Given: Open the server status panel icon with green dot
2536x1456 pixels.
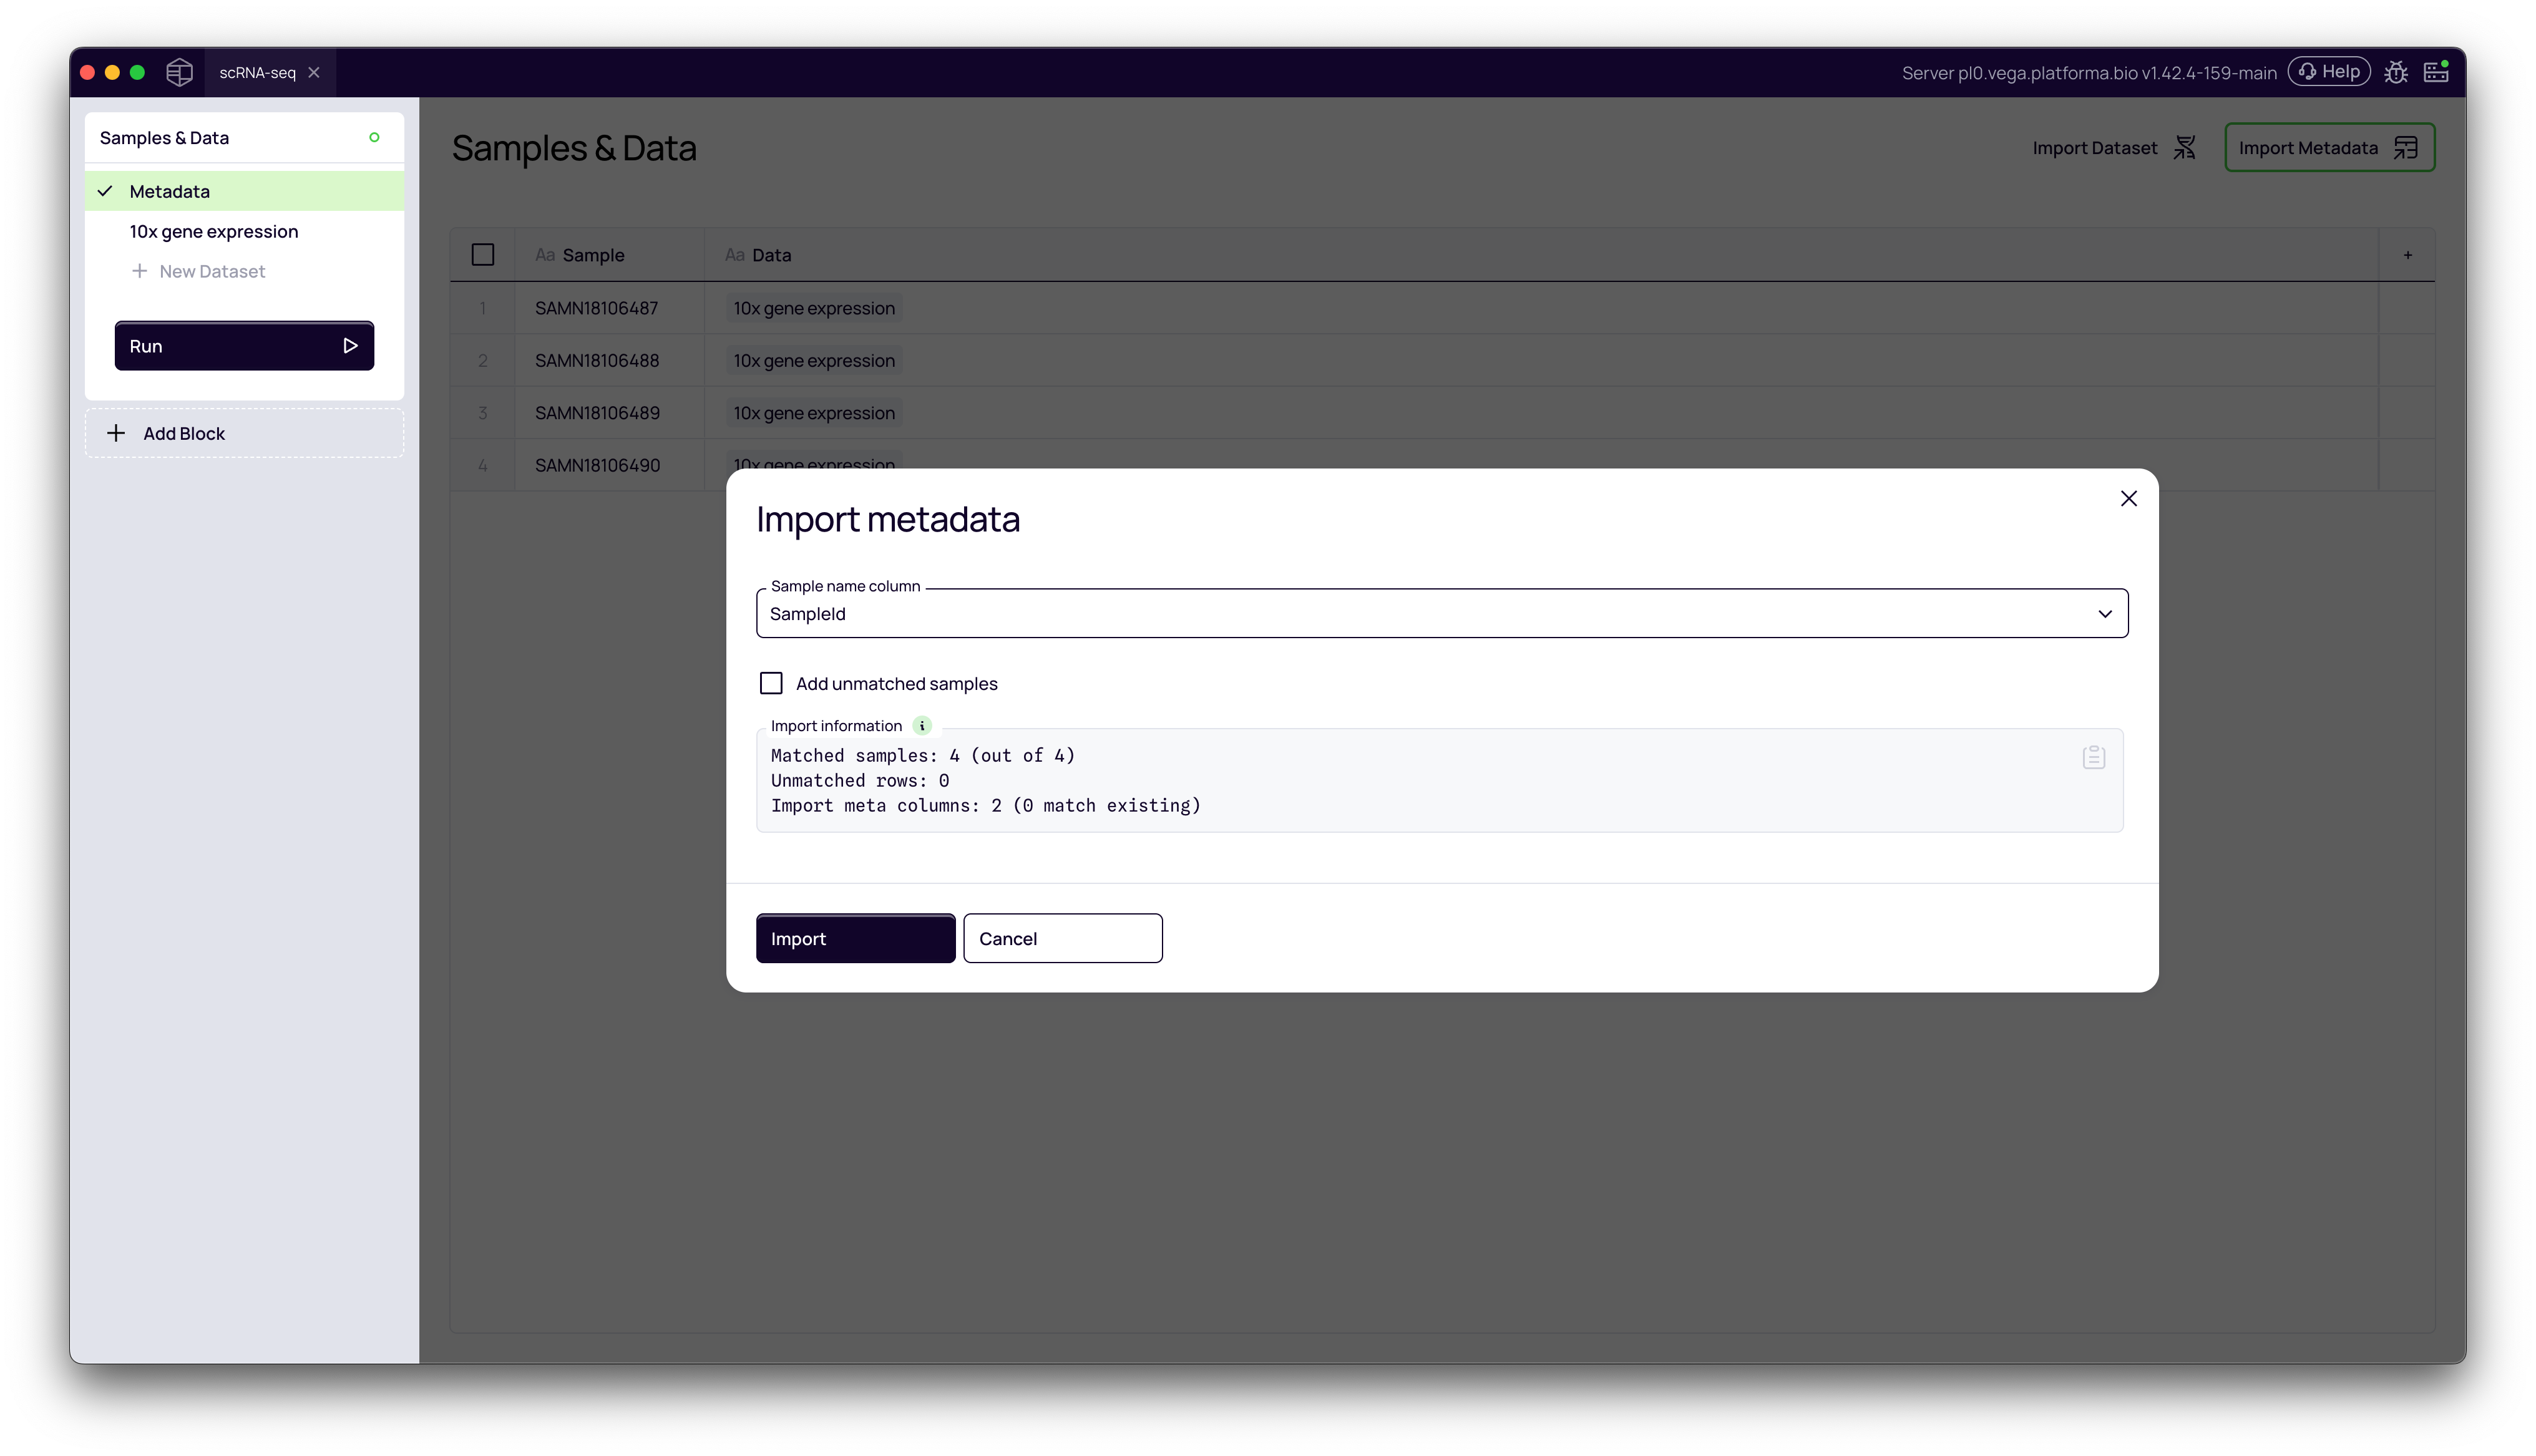Looking at the screenshot, I should (x=2437, y=71).
